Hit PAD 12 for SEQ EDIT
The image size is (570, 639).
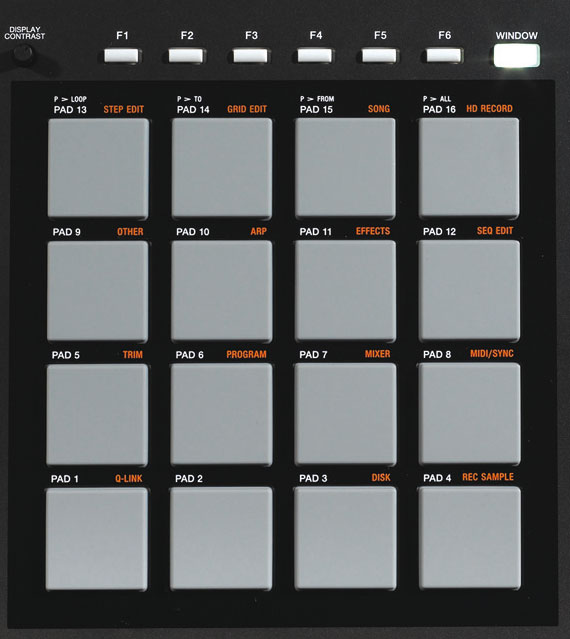tap(469, 290)
